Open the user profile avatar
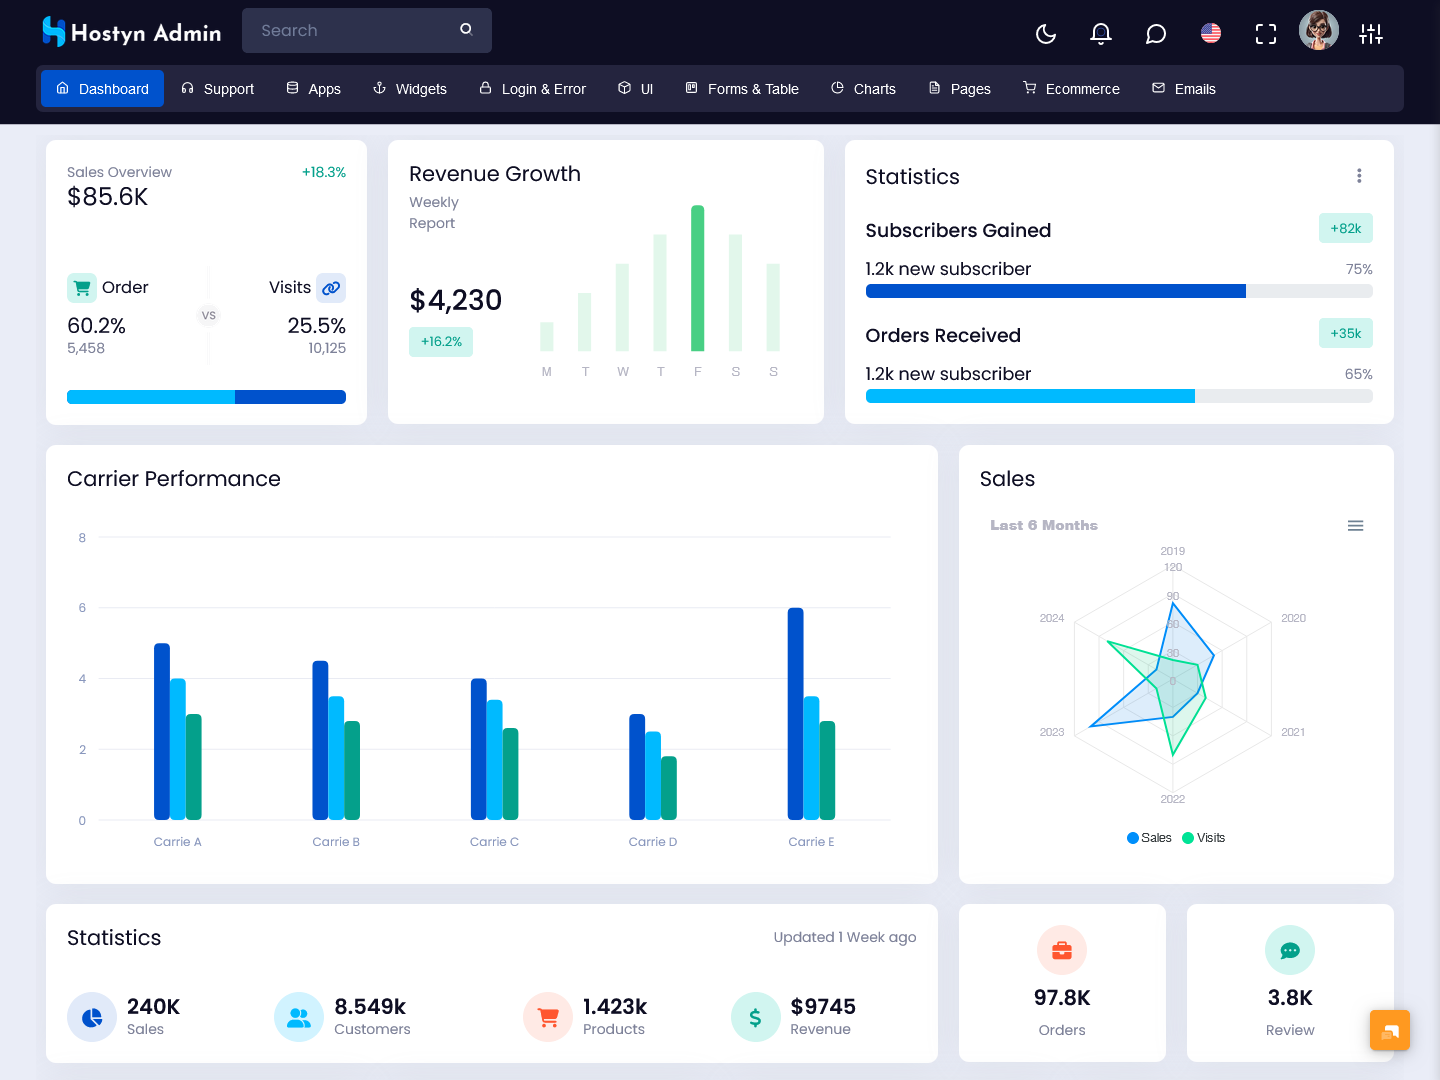Viewport: 1440px width, 1080px height. point(1318,31)
